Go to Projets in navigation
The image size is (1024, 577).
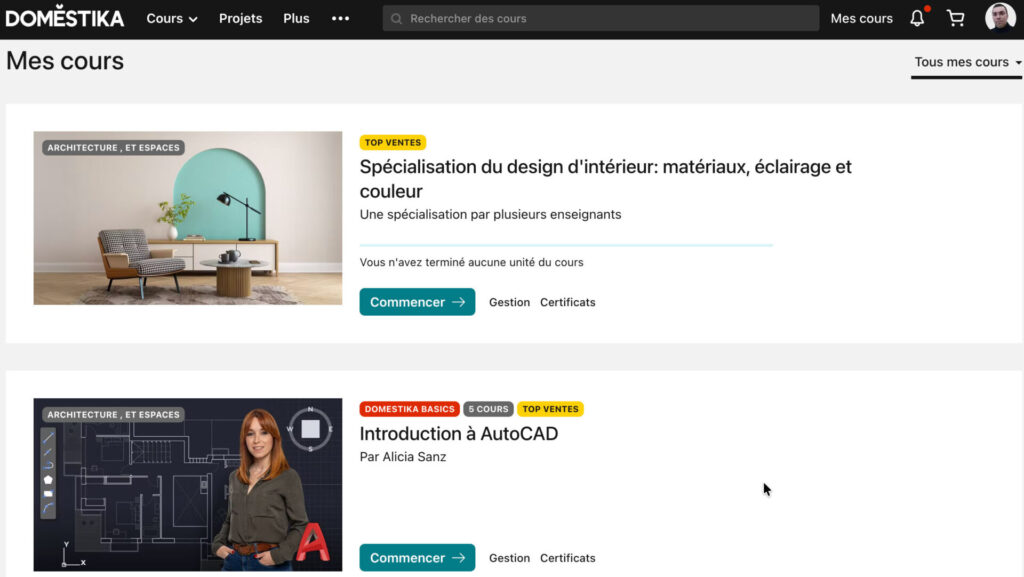tap(240, 18)
